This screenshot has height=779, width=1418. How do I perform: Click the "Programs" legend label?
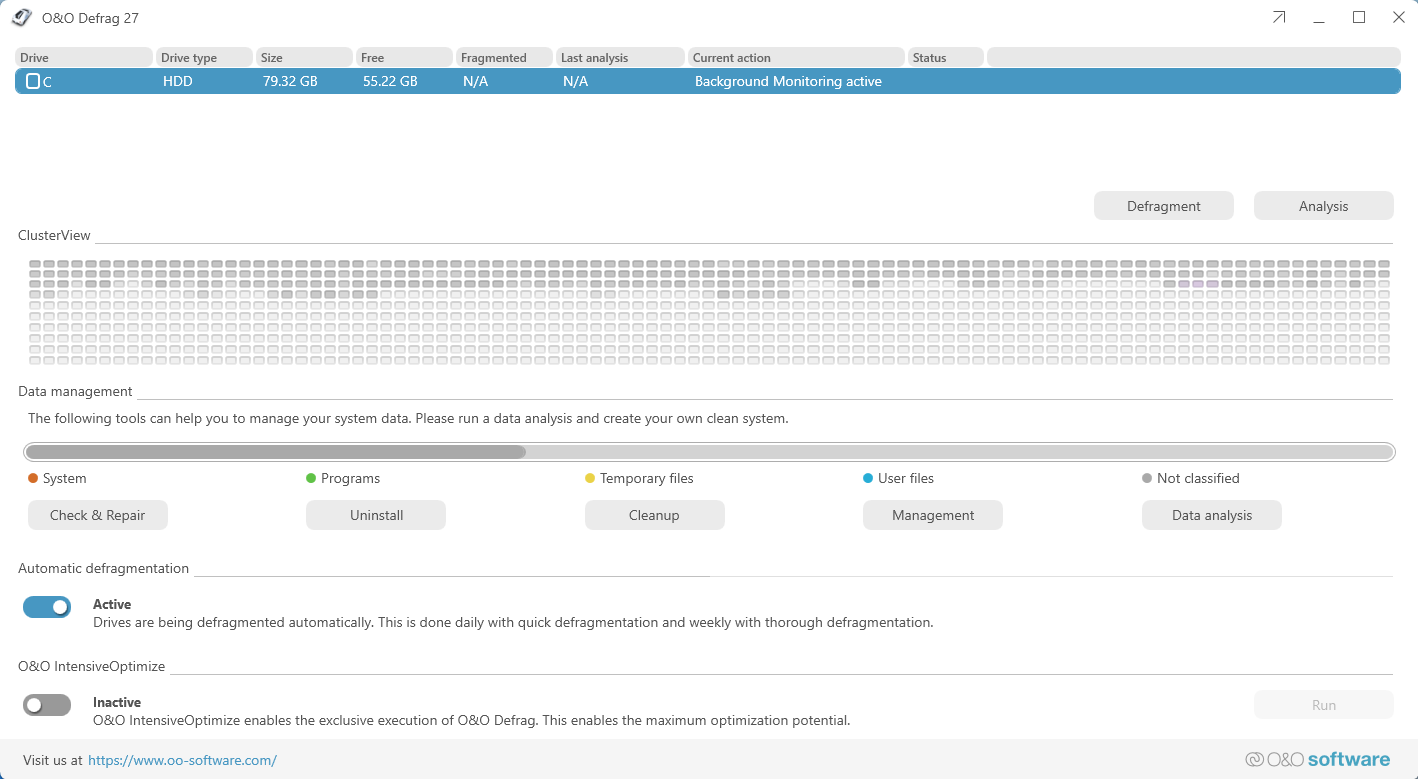click(351, 478)
